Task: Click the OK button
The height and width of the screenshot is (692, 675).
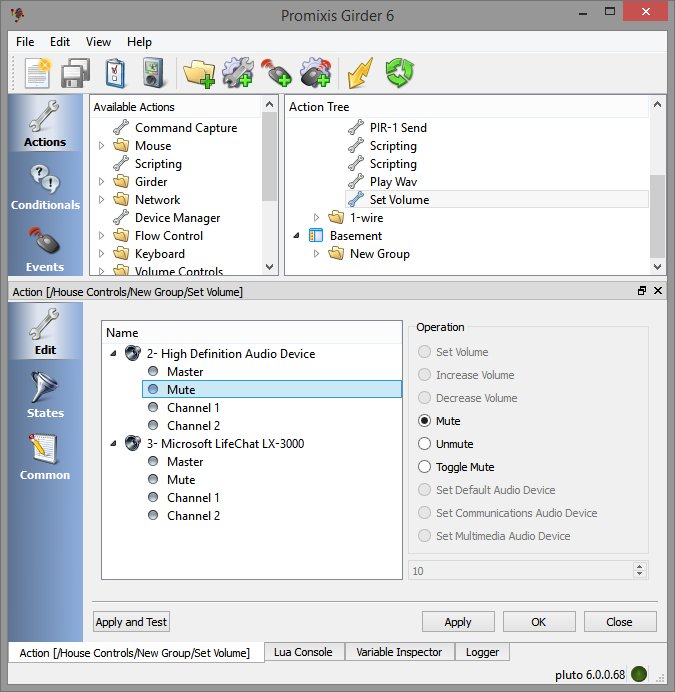Action: pyautogui.click(x=539, y=622)
